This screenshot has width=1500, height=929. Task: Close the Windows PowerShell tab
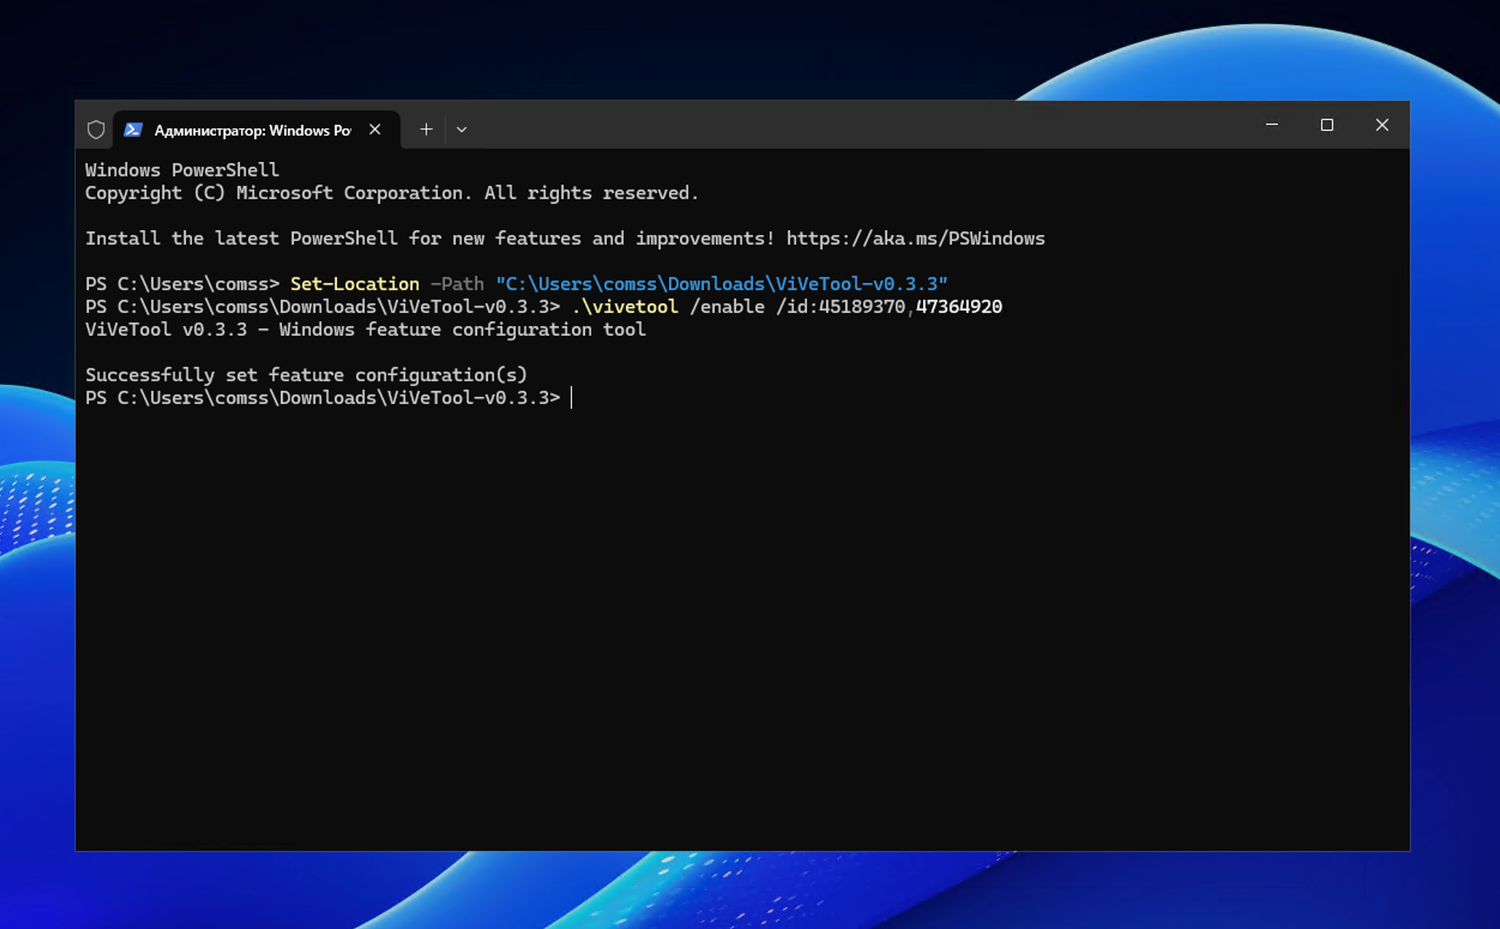(x=375, y=129)
